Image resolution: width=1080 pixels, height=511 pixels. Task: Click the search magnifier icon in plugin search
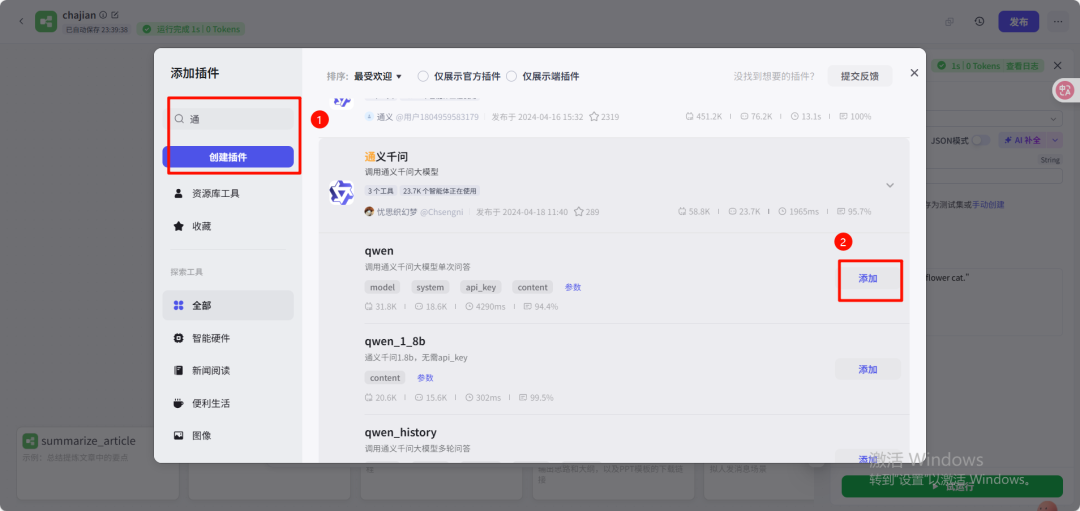coord(178,119)
